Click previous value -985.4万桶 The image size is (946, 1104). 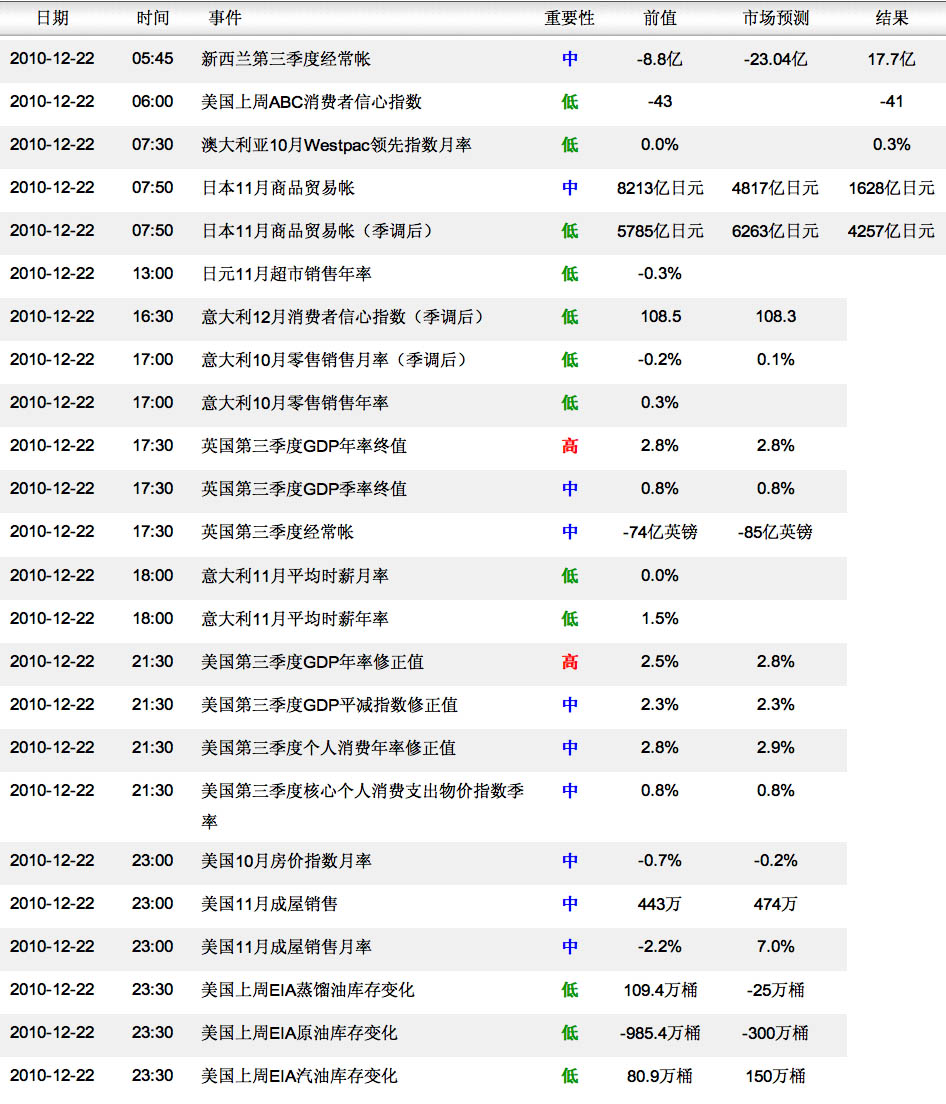click(x=660, y=1033)
